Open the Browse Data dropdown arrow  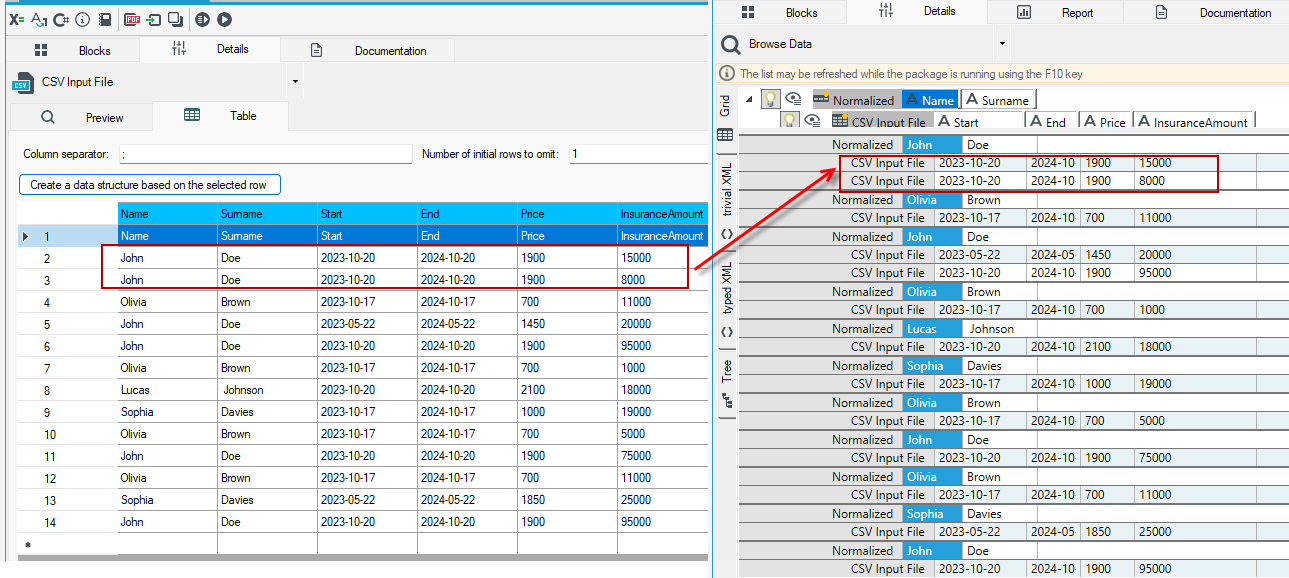click(1002, 44)
